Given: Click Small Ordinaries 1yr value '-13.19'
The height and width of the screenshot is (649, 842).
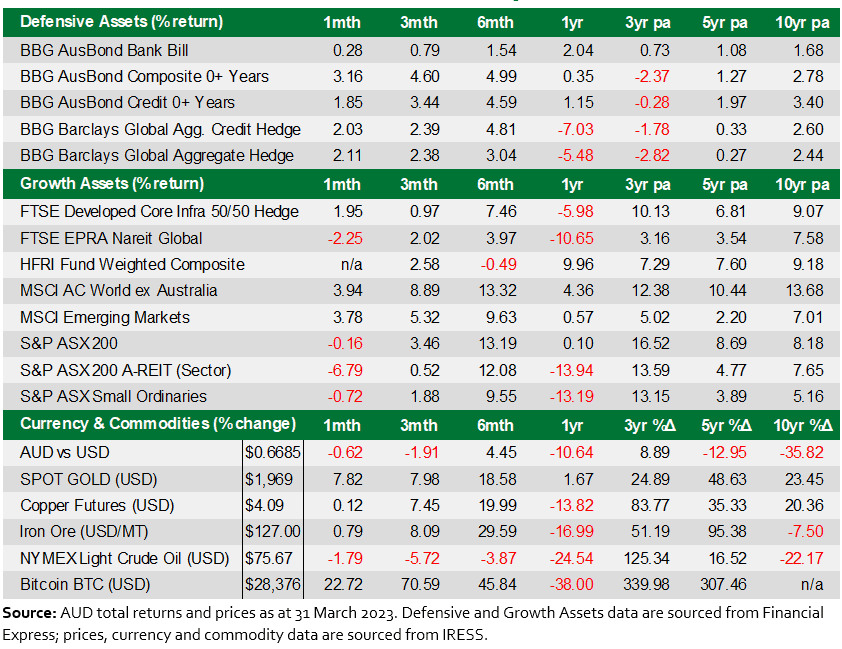Looking at the screenshot, I should 571,396.
